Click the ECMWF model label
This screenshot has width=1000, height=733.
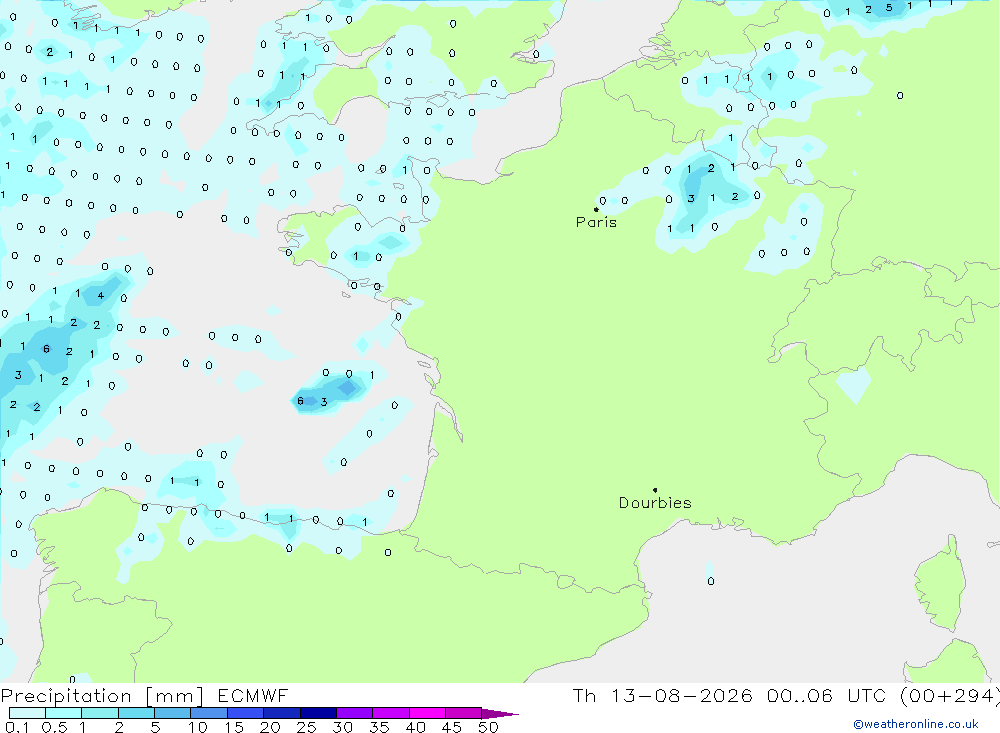[x=253, y=696]
